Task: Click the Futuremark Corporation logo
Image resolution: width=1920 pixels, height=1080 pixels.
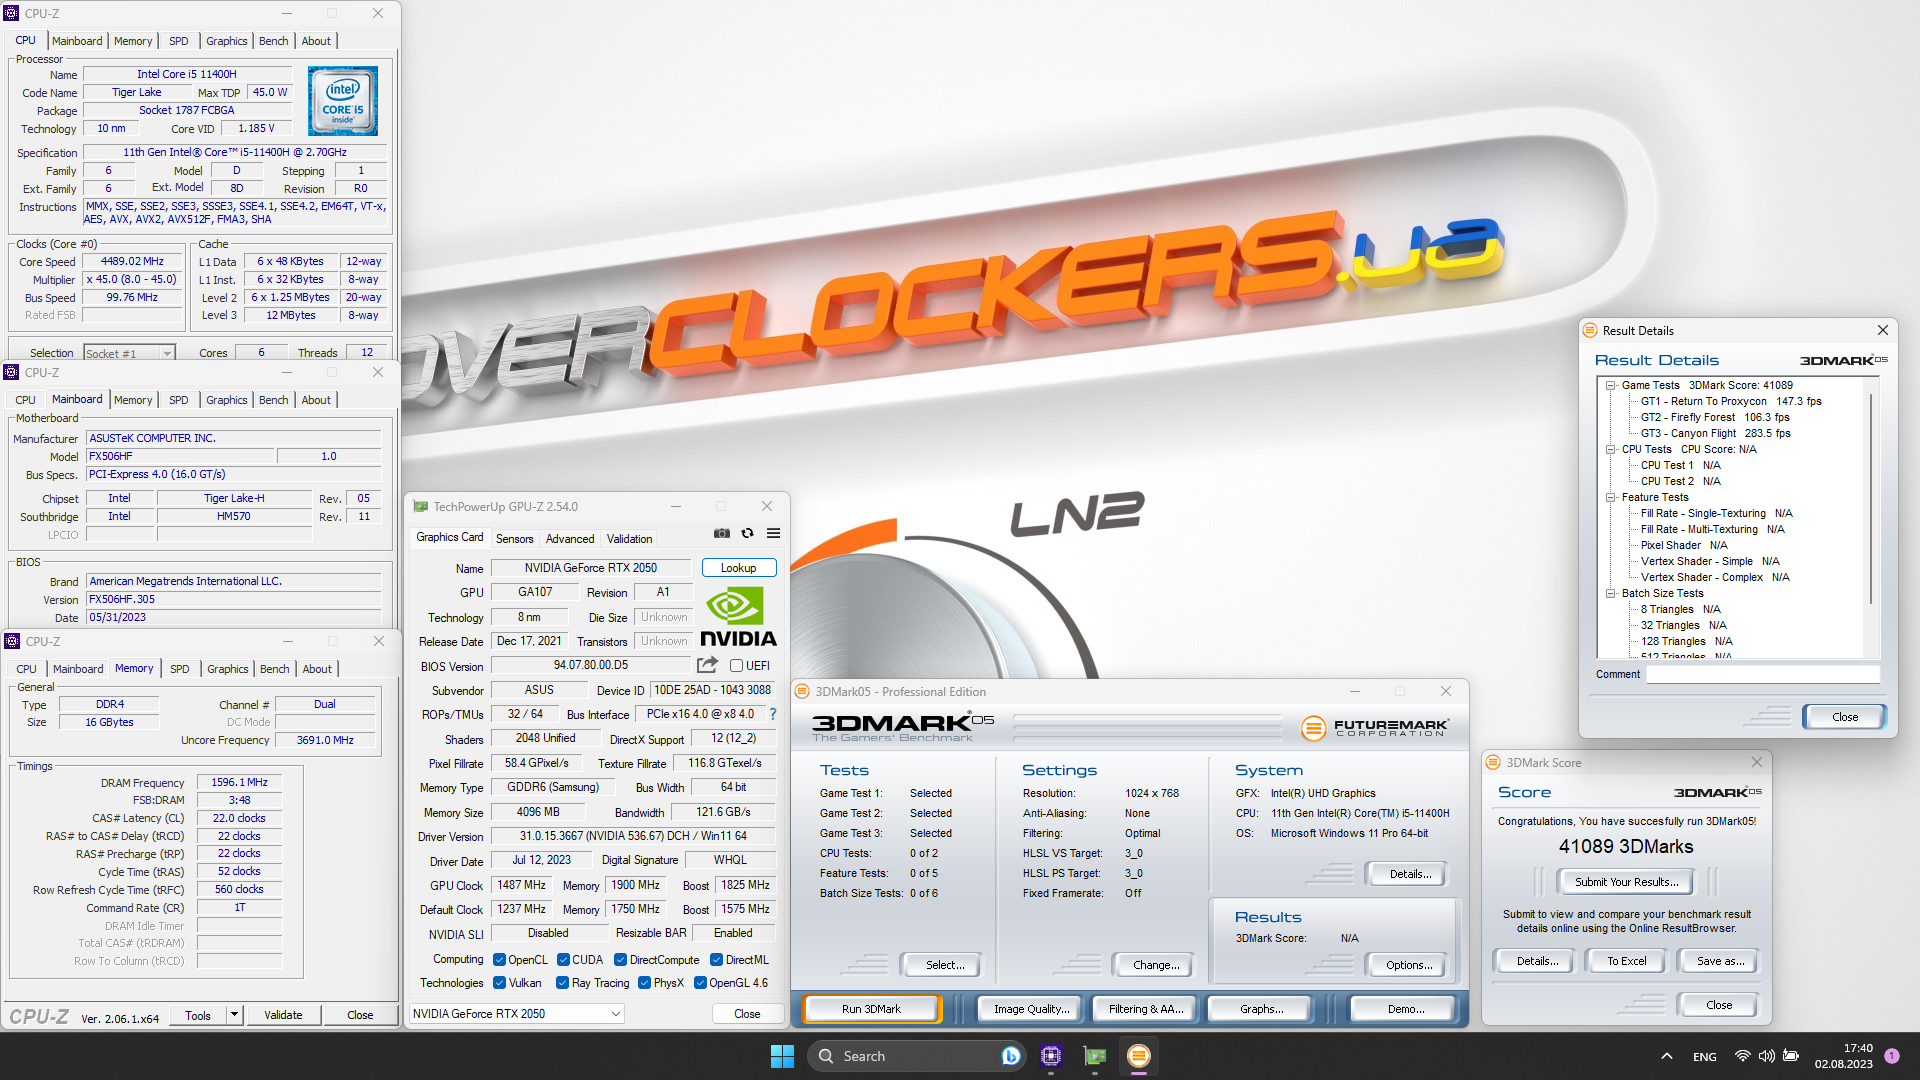Action: 1375,728
